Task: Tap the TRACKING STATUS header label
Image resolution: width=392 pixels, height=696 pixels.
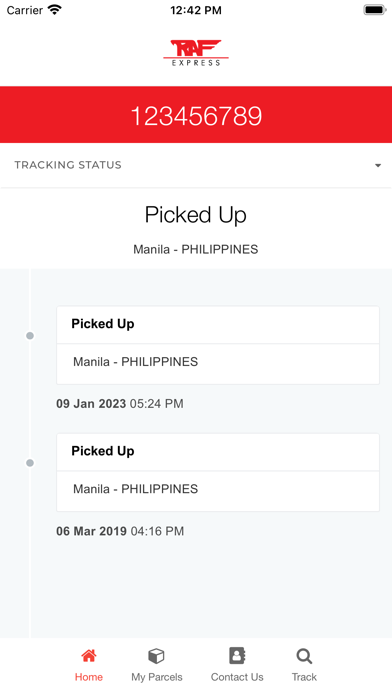Action: (68, 165)
